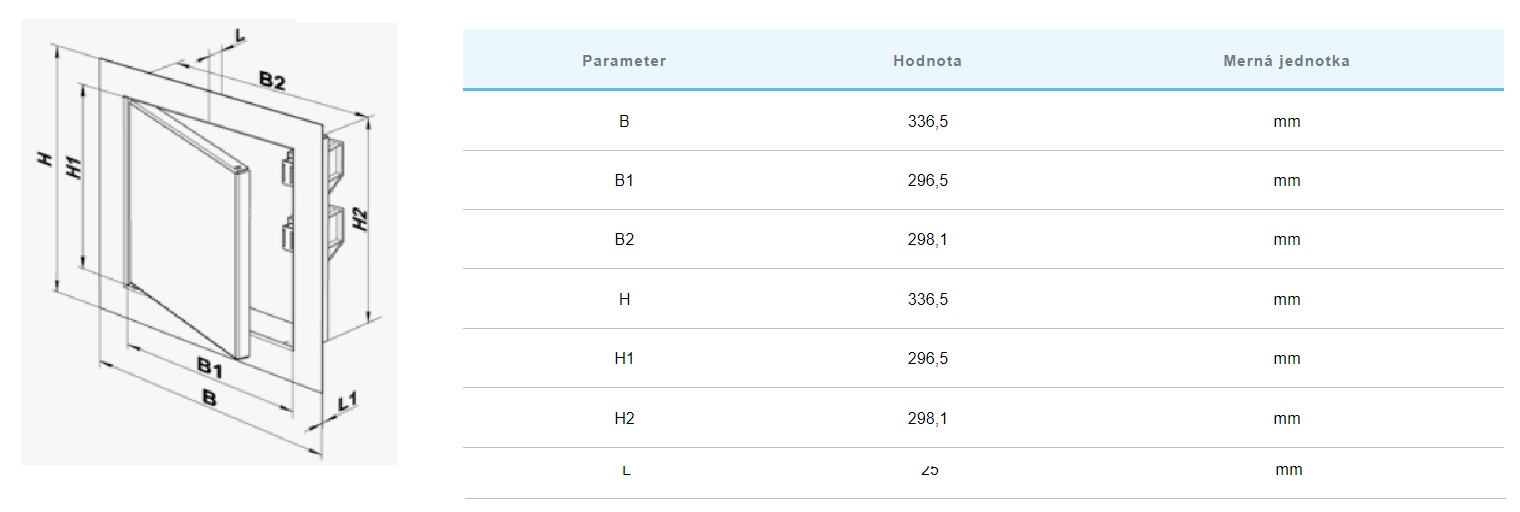Select the Hodnota column header
The image size is (1520, 512).
click(x=927, y=61)
